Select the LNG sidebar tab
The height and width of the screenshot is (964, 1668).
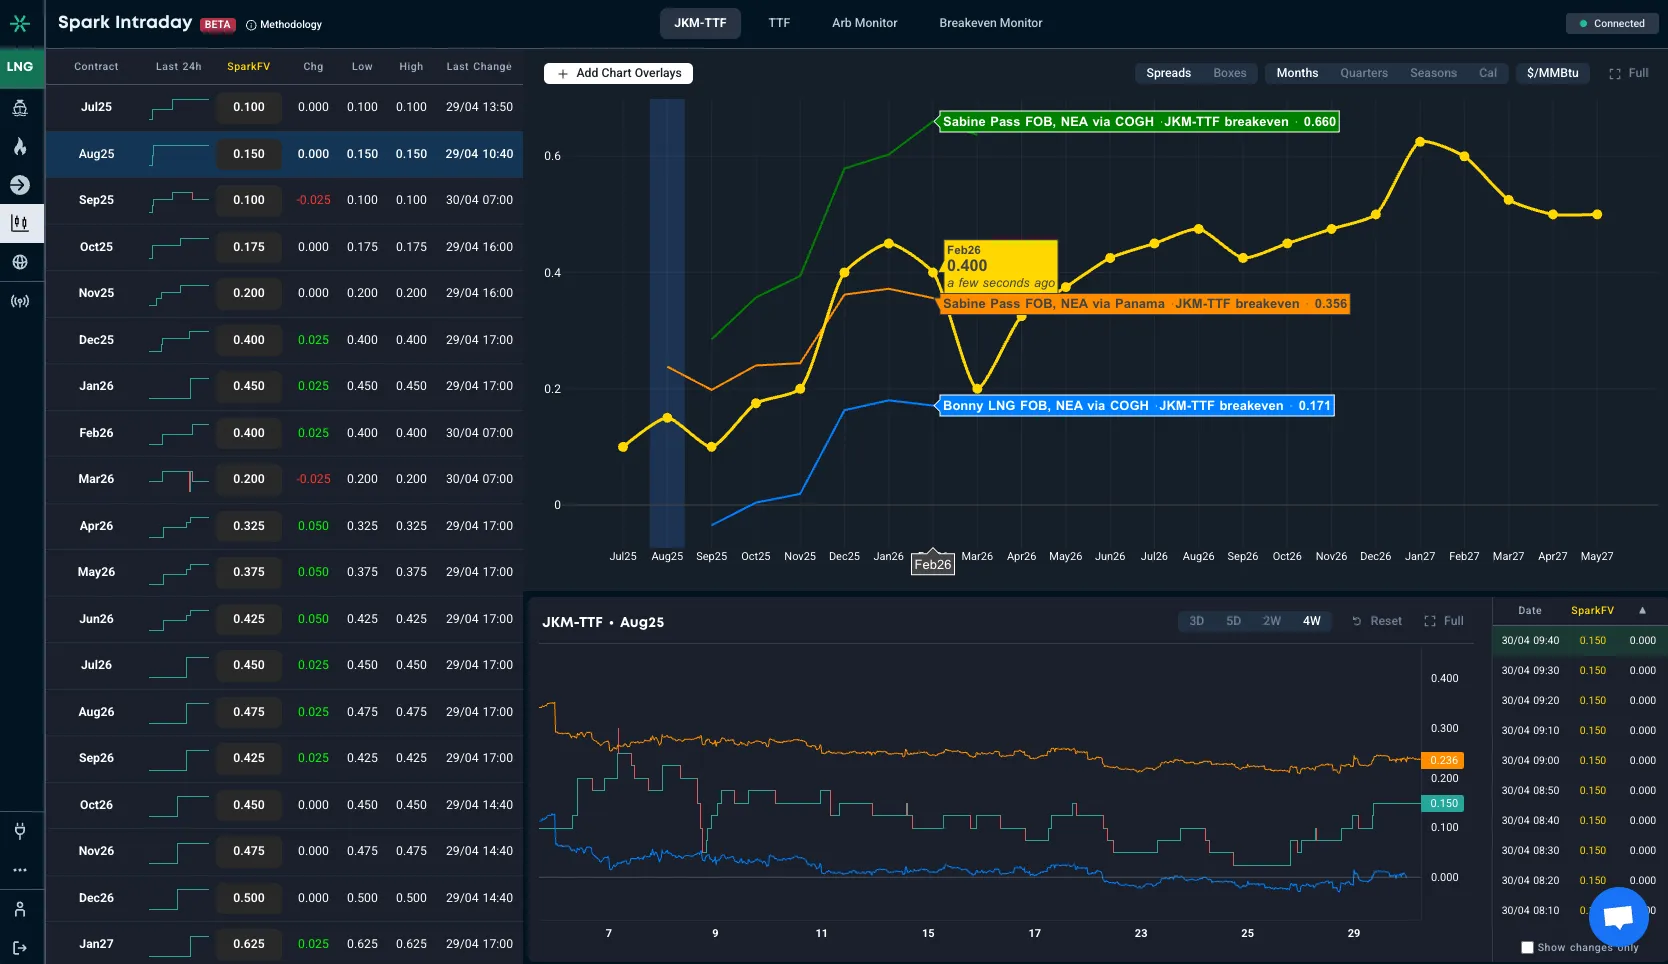20,67
